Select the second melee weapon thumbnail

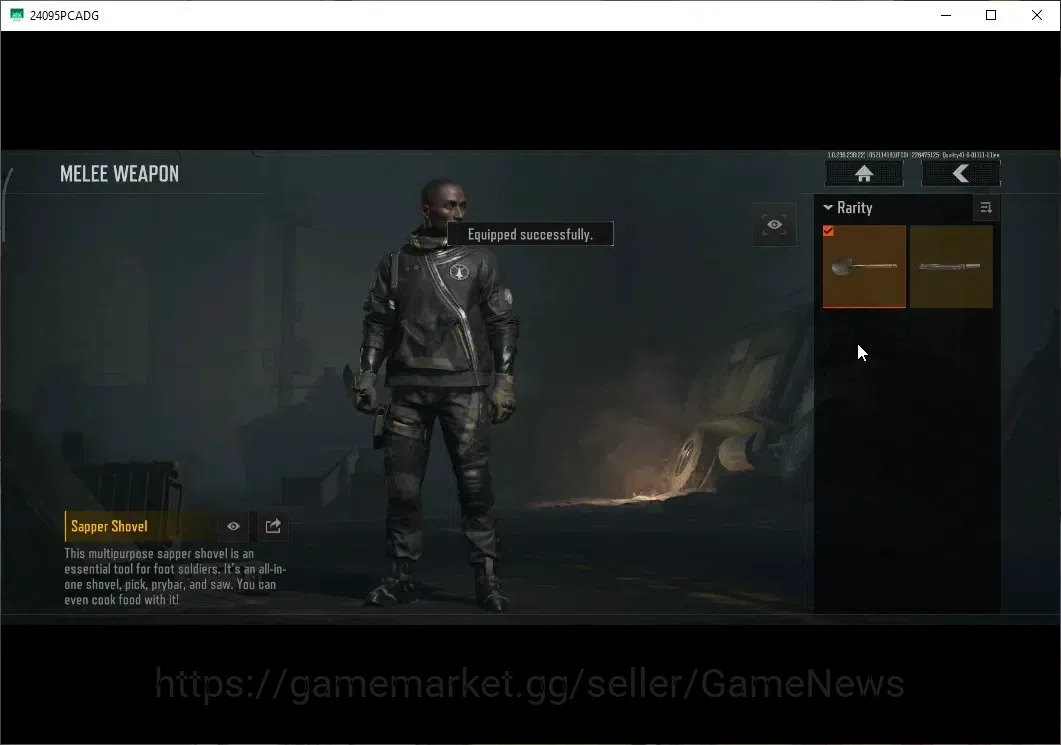951,267
